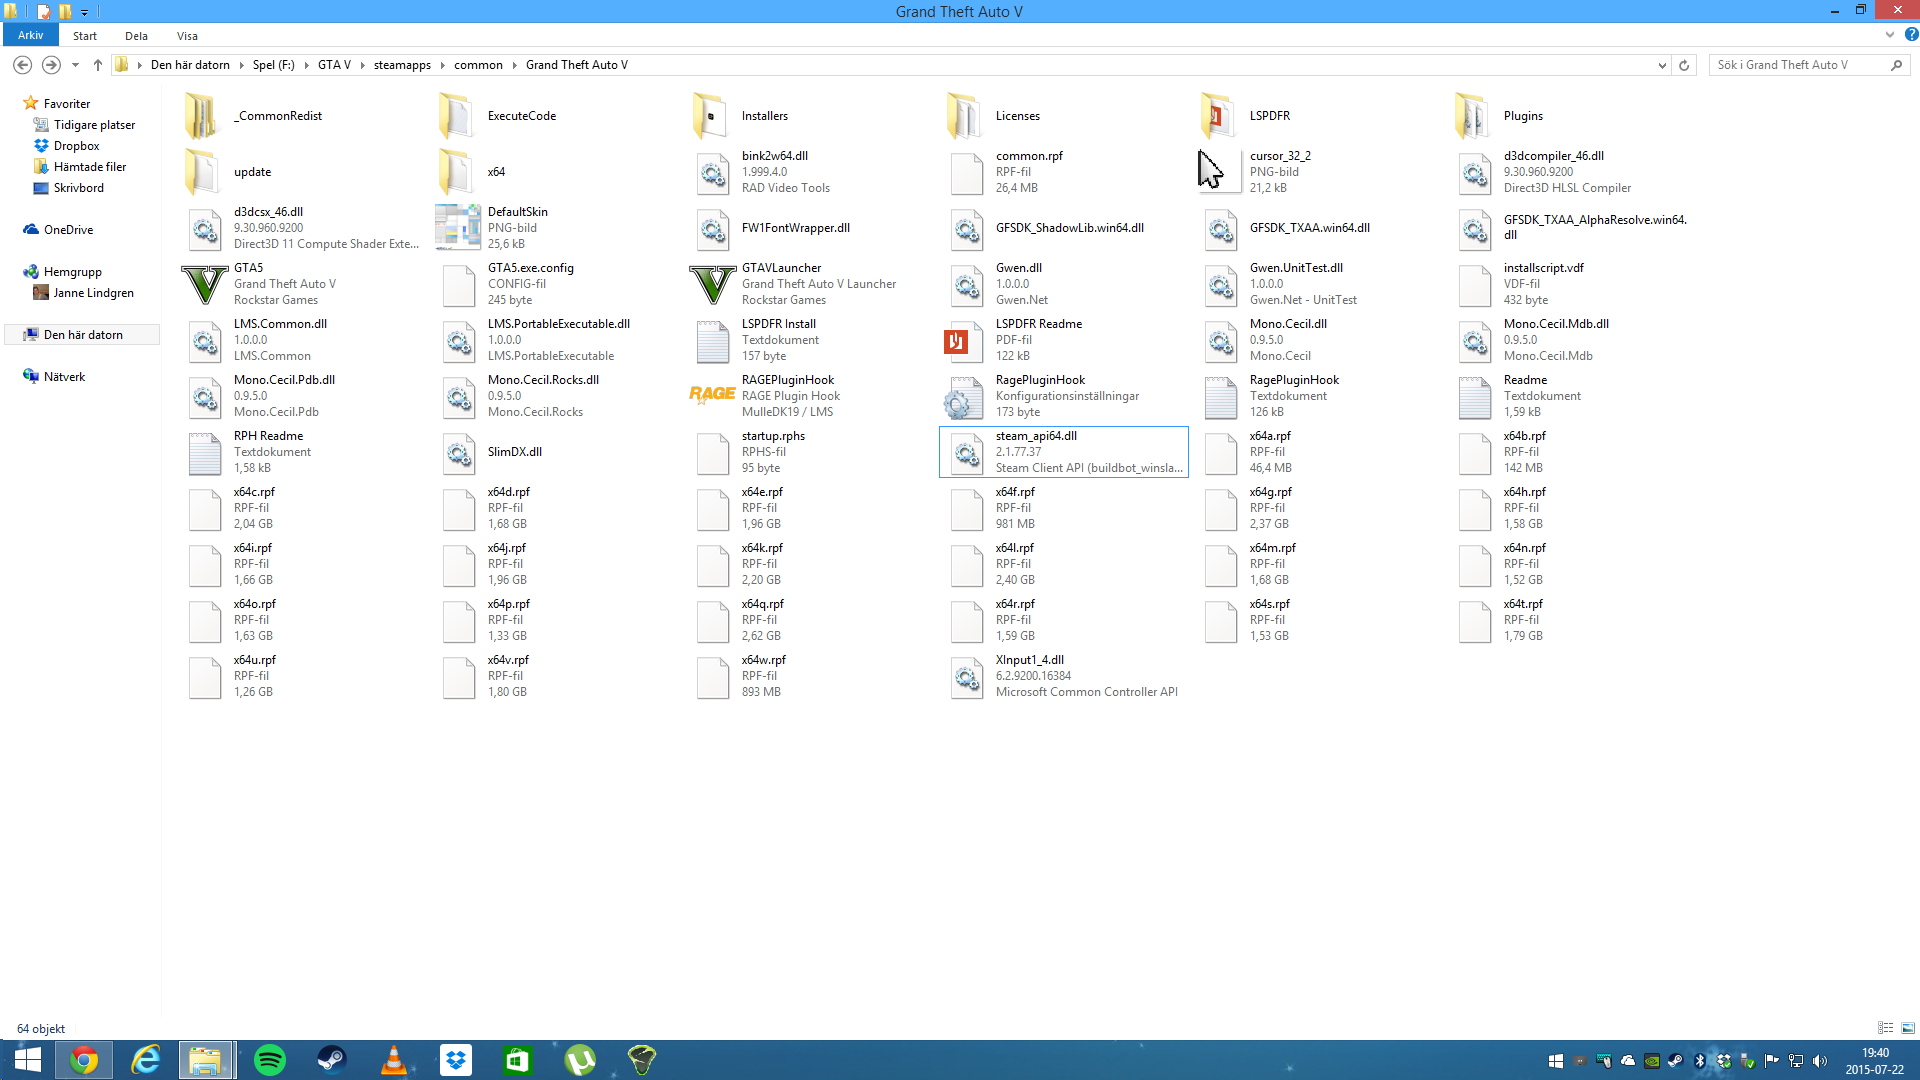Select the GTAVLauncher icon
This screenshot has height=1080, width=1920.
coord(712,285)
